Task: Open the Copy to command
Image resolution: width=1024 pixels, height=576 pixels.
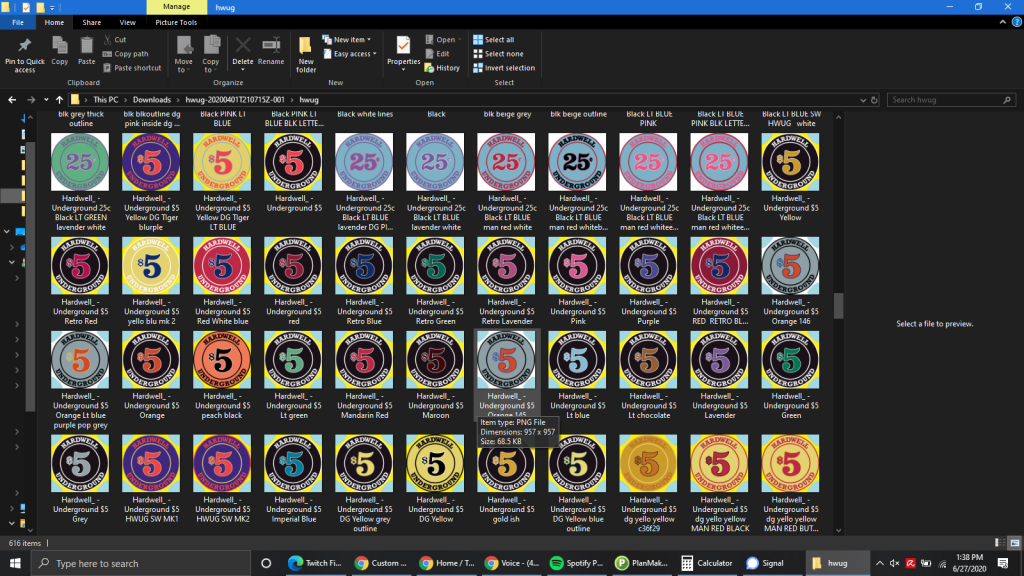Action: [211, 55]
